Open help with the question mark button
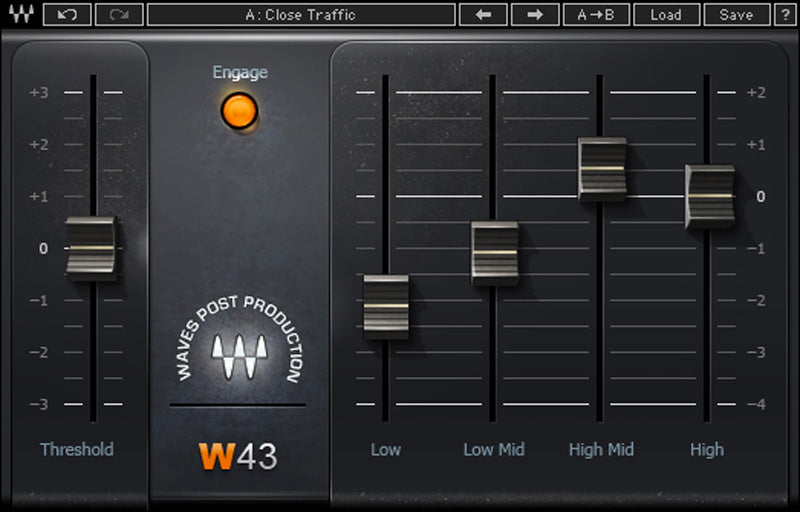This screenshot has width=800, height=512. click(786, 14)
